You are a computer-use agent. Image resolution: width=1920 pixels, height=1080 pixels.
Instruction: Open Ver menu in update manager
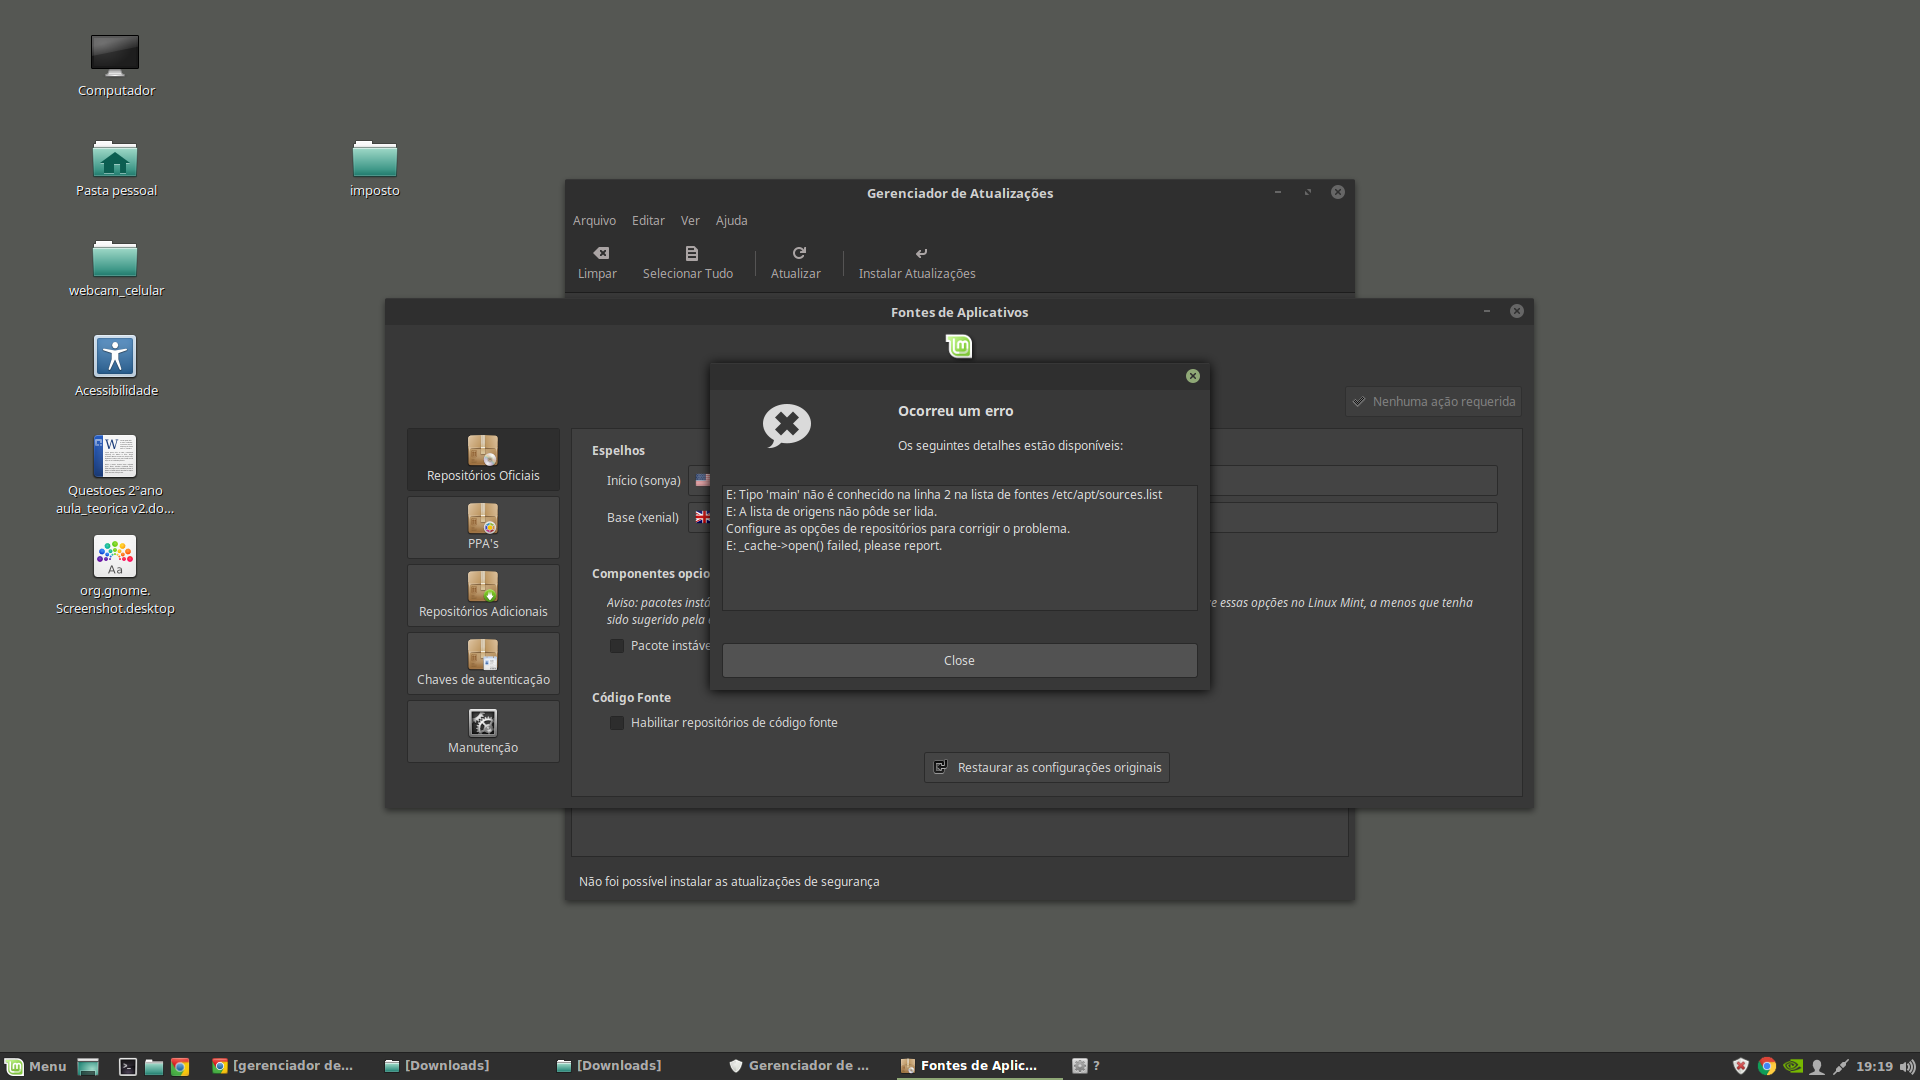(x=690, y=220)
